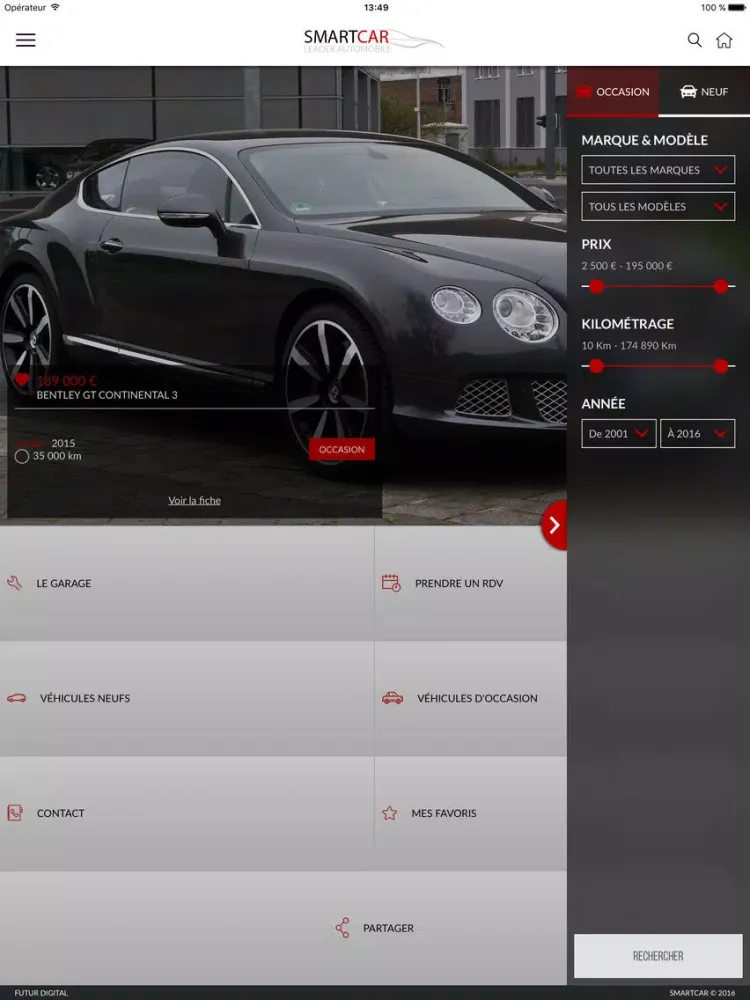The height and width of the screenshot is (1000, 750).
Task: Click the red Occasion badge on the car
Action: [342, 449]
